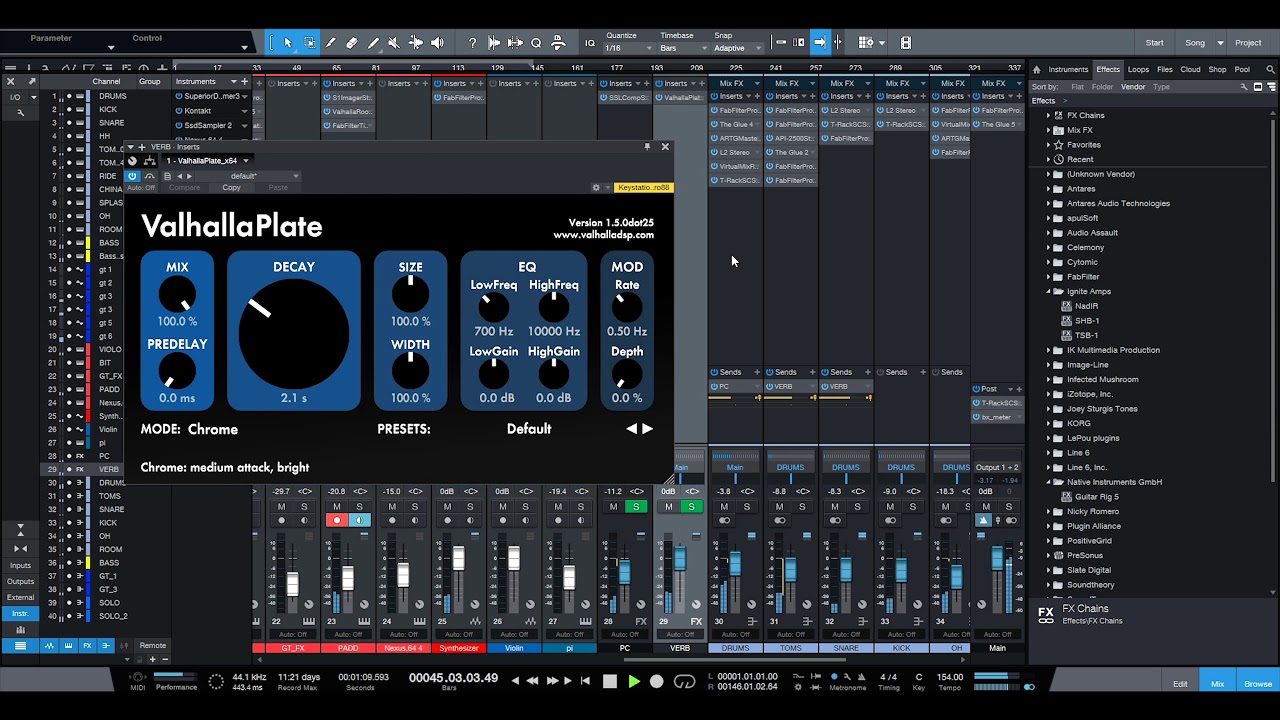Collapse the Native Instruments GmbH folder
1280x720 pixels.
[x=1048, y=482]
